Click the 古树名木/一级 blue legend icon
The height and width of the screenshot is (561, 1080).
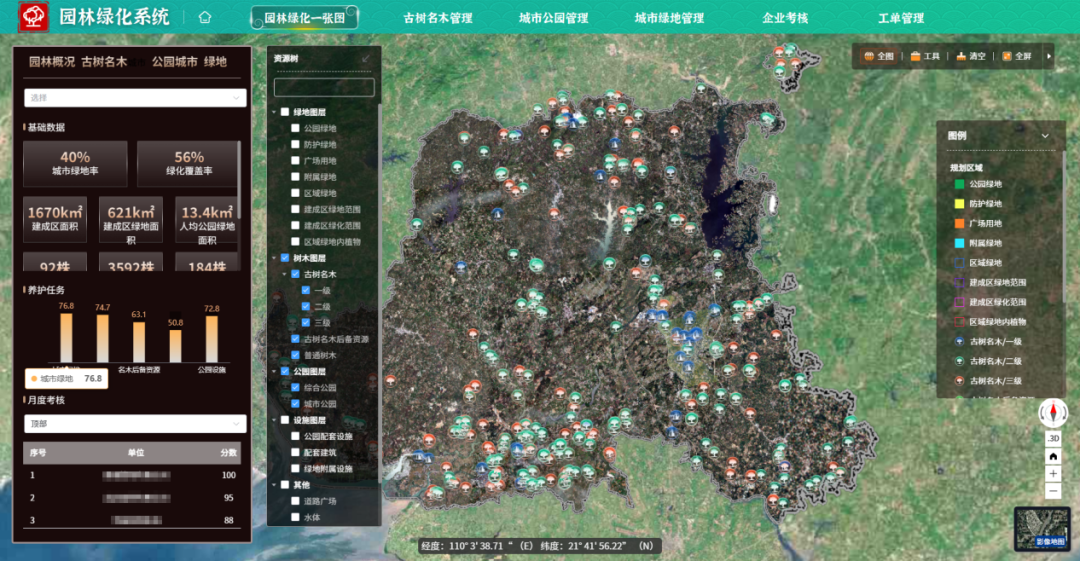(x=959, y=341)
